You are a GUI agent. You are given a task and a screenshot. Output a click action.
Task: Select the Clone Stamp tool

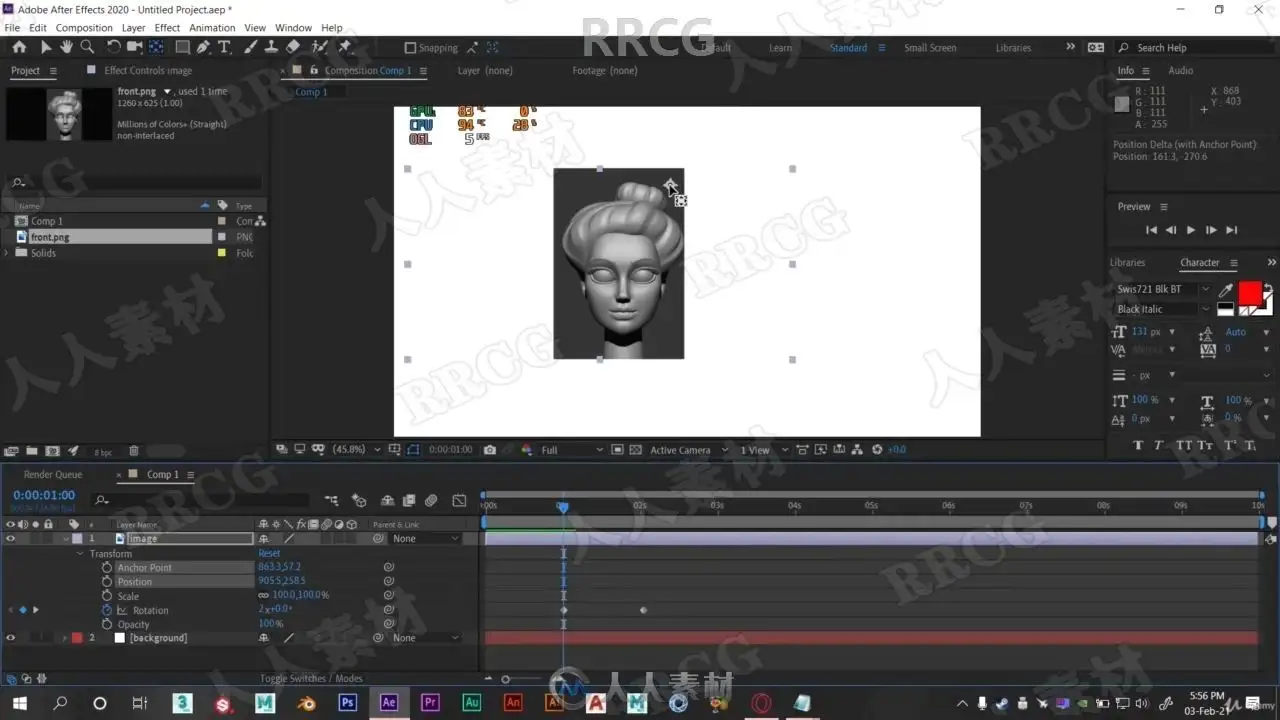(271, 47)
